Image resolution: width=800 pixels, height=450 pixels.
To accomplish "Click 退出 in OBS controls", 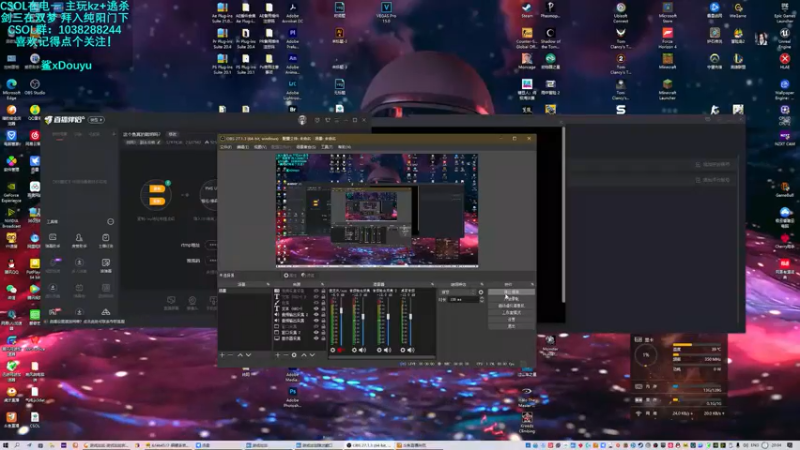I will click(x=511, y=326).
